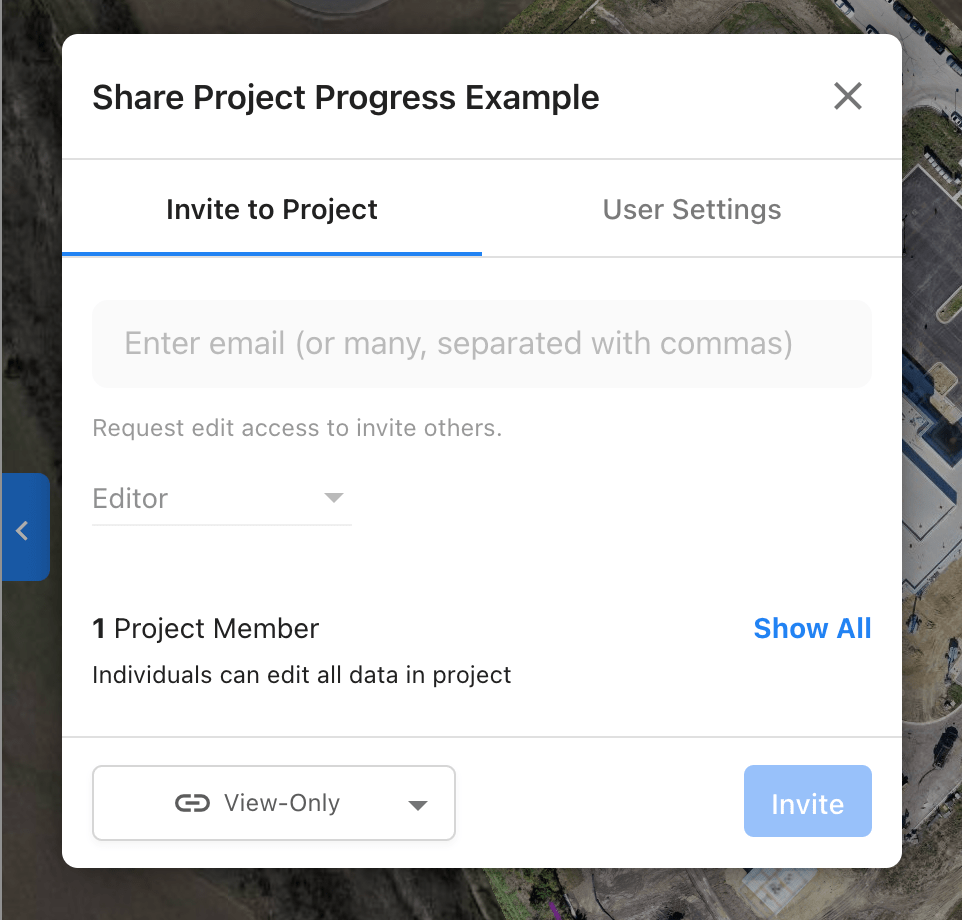Show All project members
Viewport: 962px width, 920px height.
[812, 628]
